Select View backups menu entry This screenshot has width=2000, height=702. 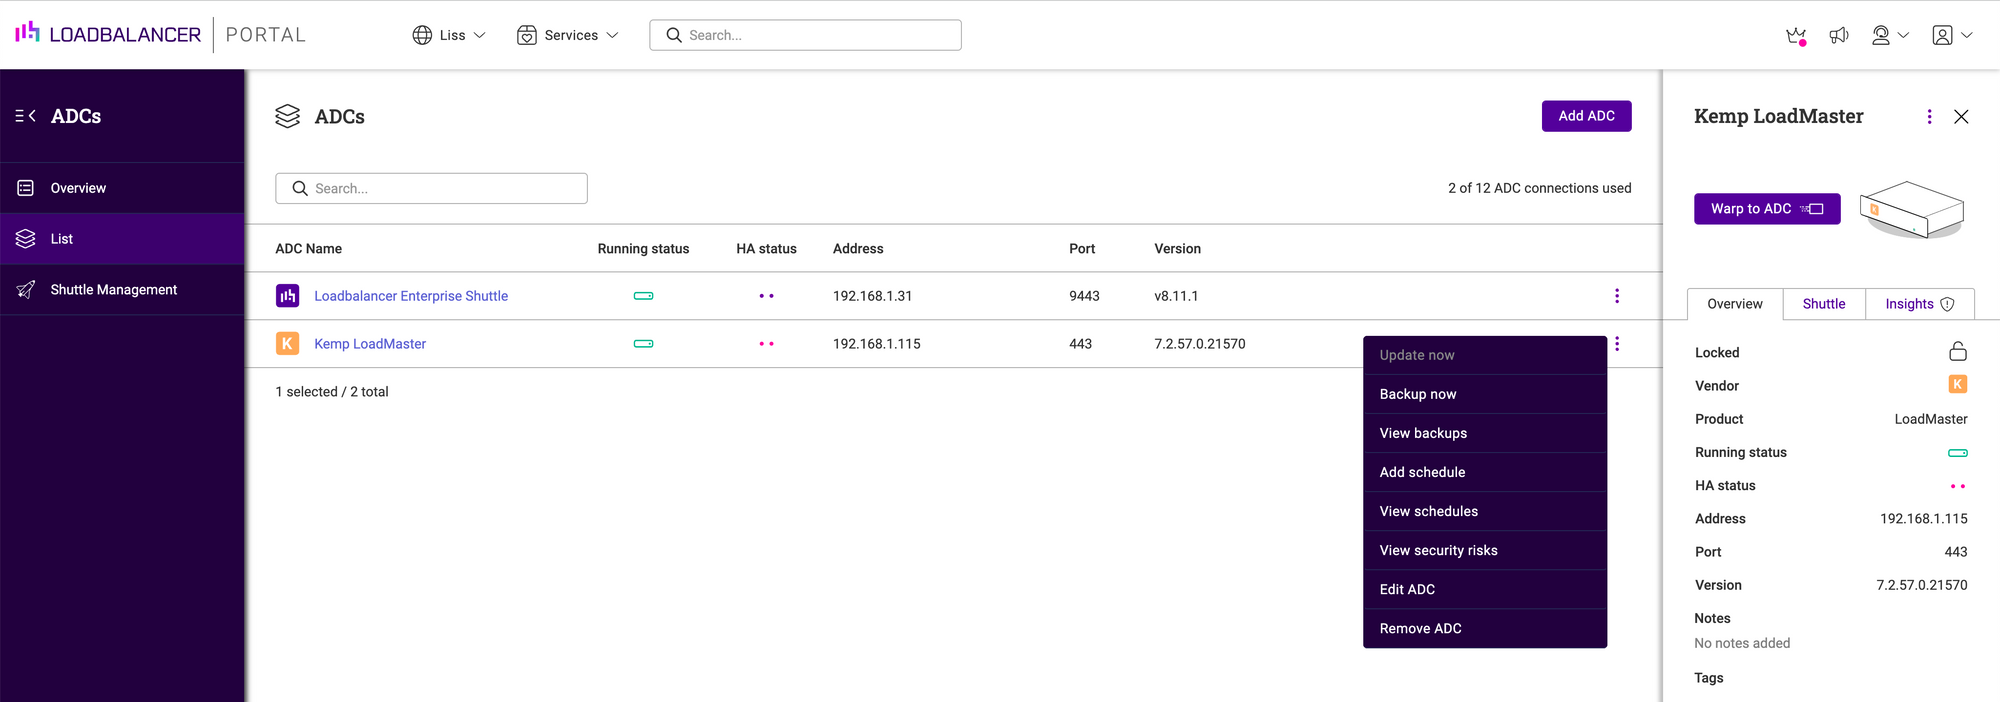coord(1485,433)
